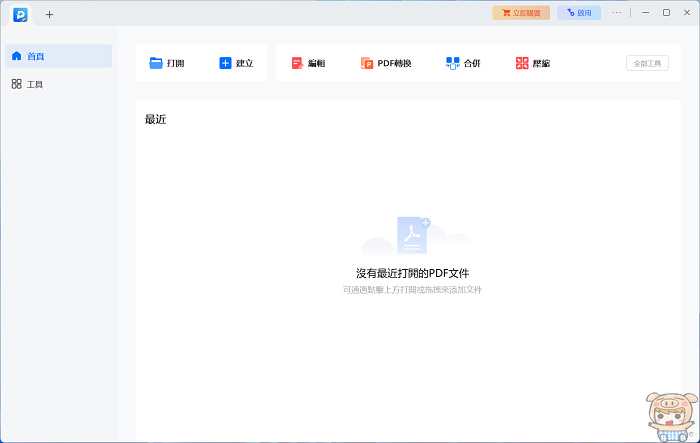The height and width of the screenshot is (443, 700).
Task: Open the 全部工具 all tools button
Action: click(647, 63)
